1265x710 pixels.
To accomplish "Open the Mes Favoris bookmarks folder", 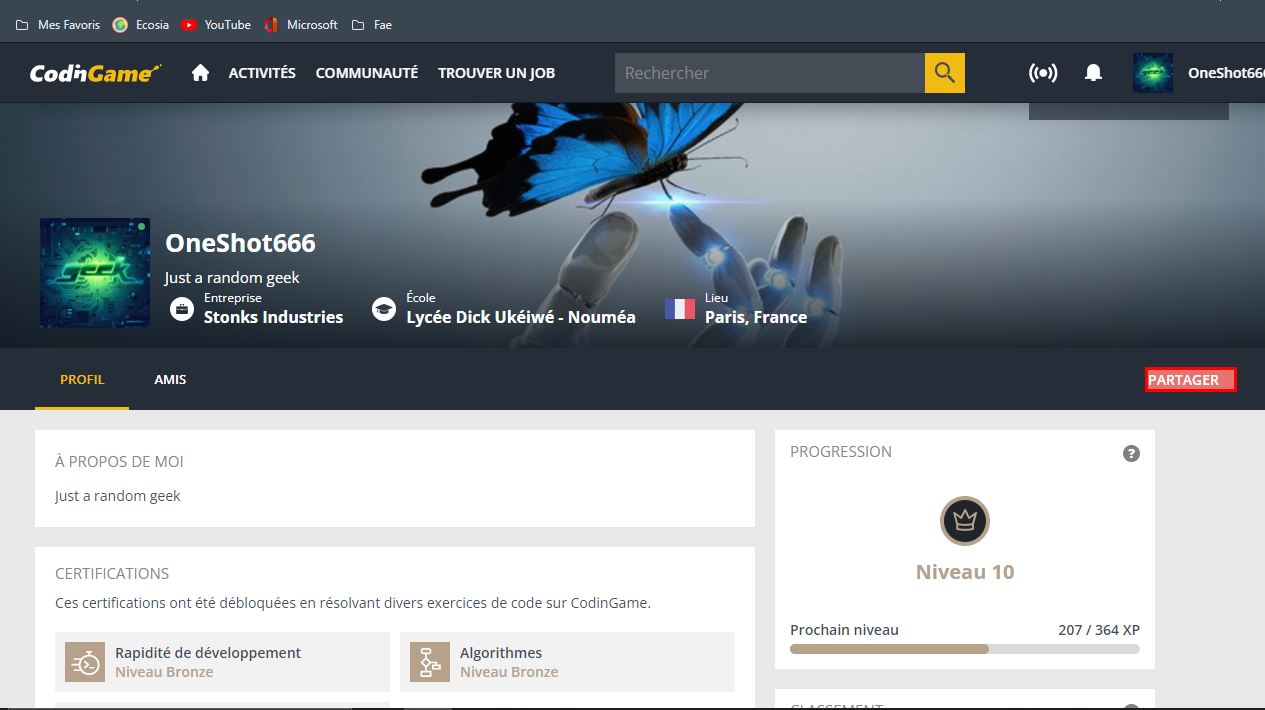I will (58, 25).
